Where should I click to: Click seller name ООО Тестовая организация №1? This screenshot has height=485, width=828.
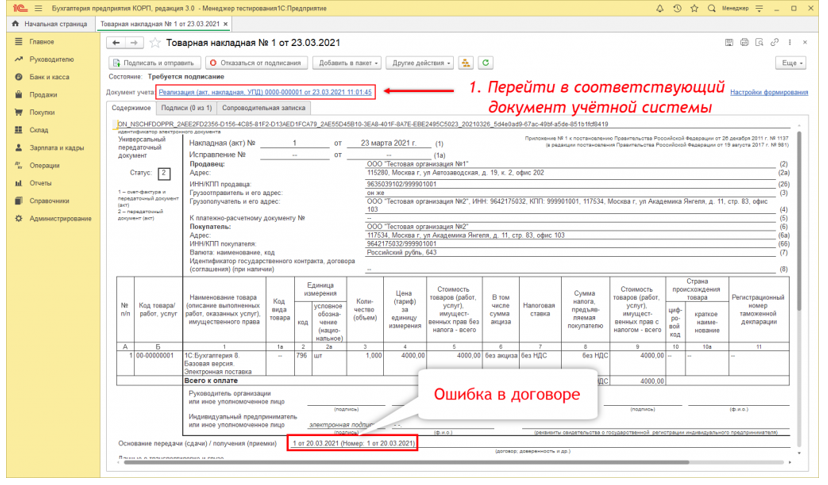(418, 164)
